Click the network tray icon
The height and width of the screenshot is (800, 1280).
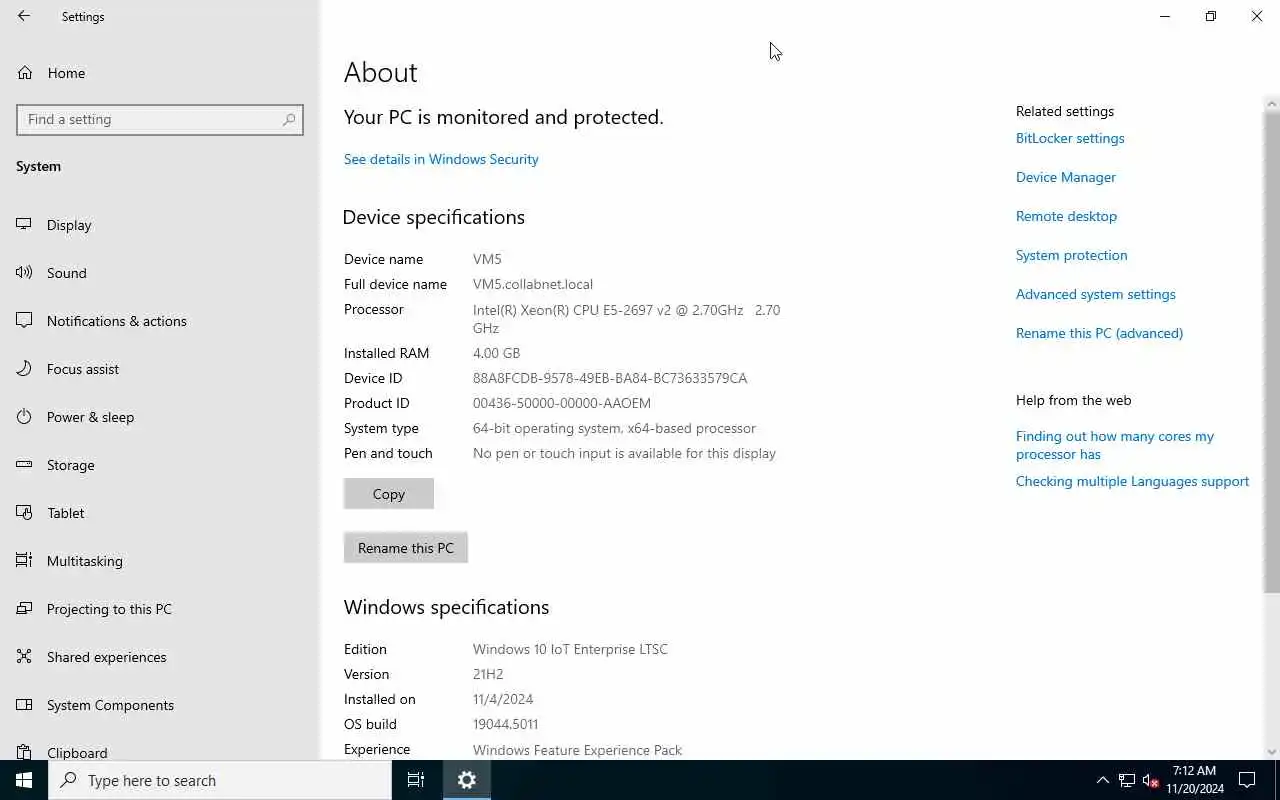tap(1127, 780)
